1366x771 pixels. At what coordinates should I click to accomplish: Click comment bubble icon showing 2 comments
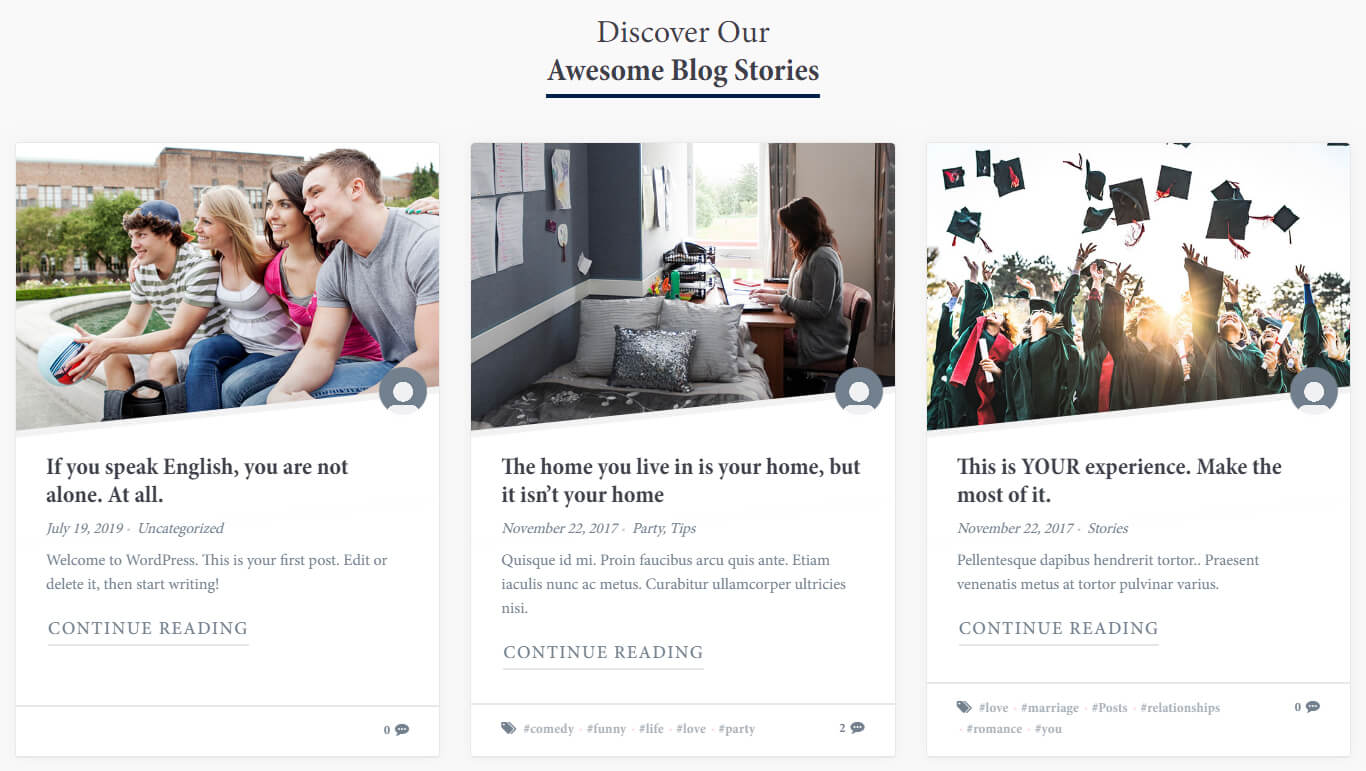click(857, 728)
